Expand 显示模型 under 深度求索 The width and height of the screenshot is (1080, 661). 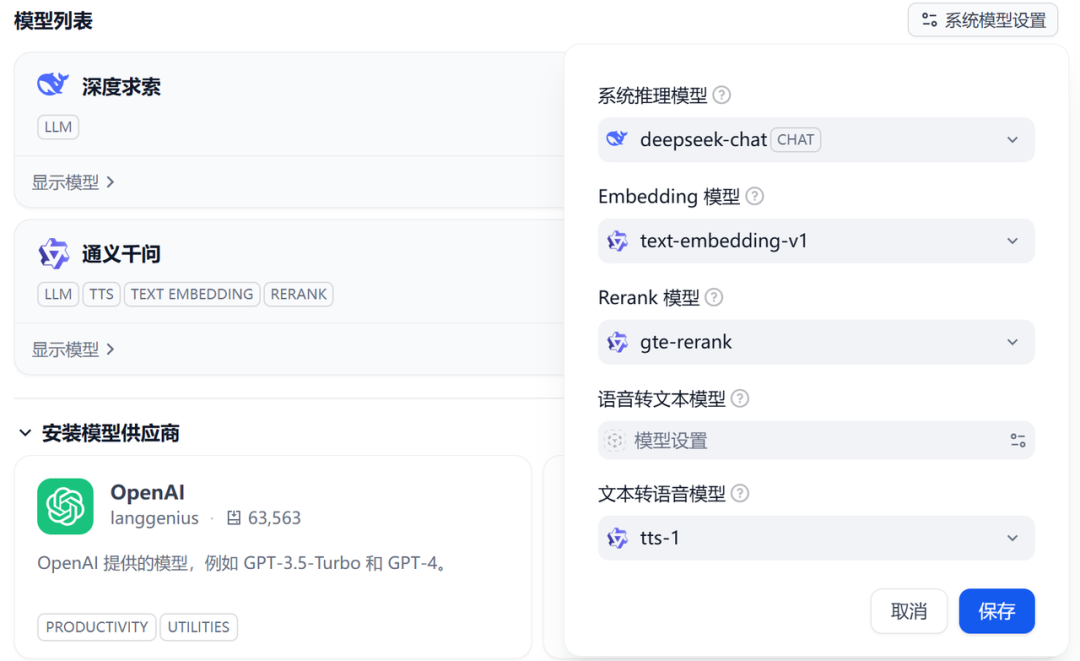73,182
